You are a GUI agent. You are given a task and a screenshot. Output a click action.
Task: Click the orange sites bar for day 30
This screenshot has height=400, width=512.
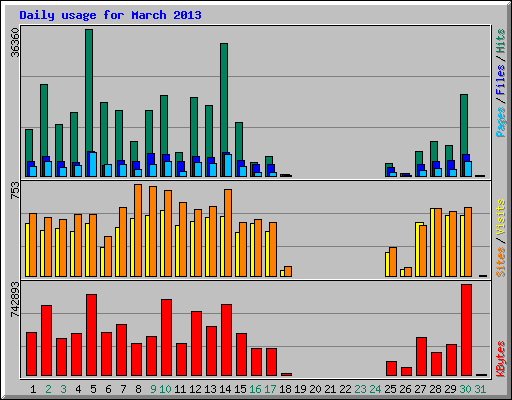click(468, 242)
